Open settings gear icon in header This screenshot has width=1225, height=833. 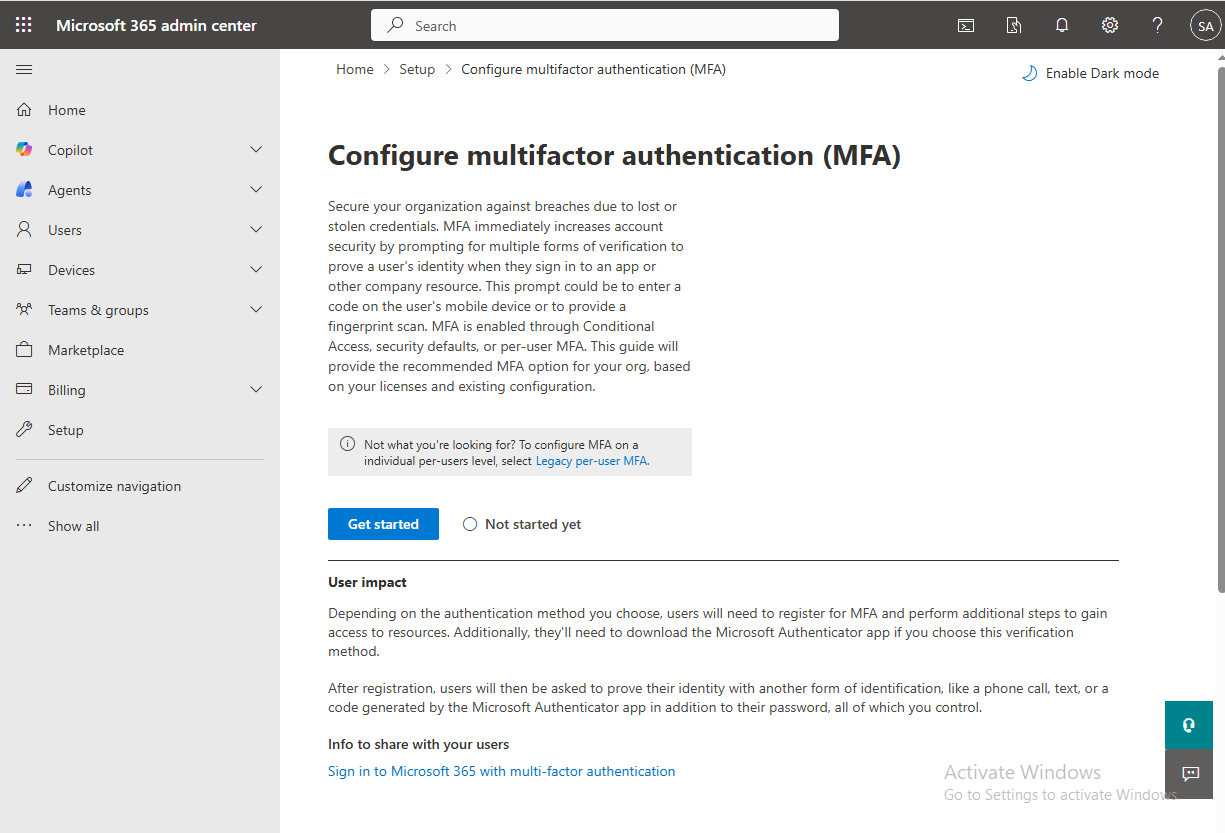coord(1110,26)
